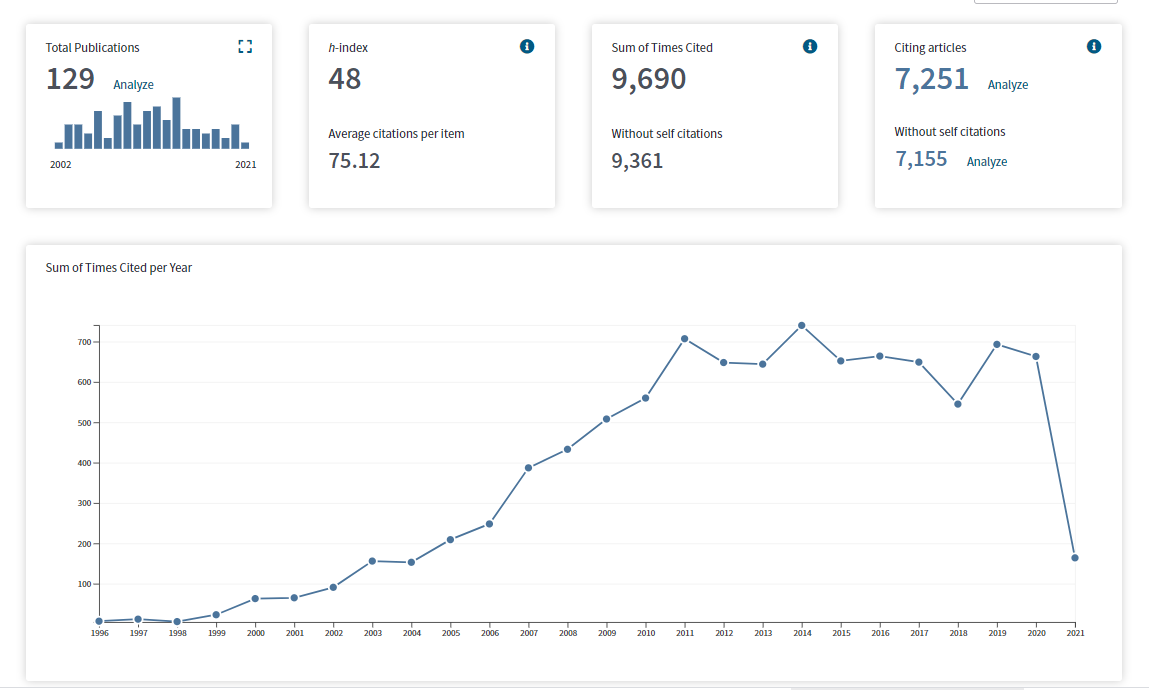
Task: Select the last 2021 bar in the publications histogram
Action: (x=245, y=146)
